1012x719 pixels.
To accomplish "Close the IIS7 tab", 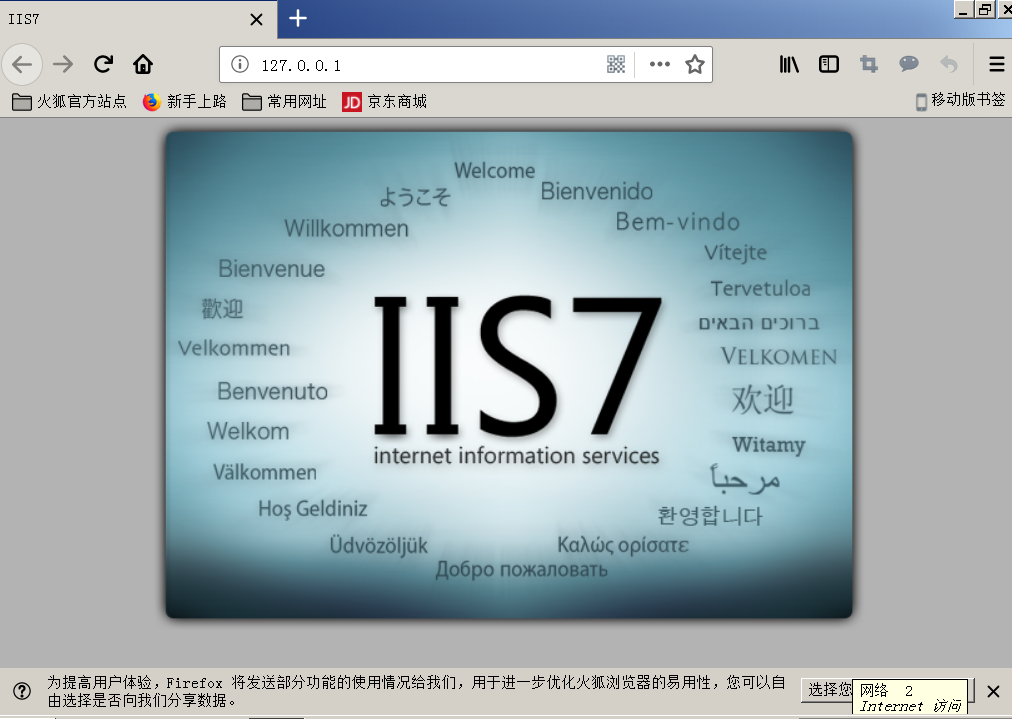I will point(256,20).
